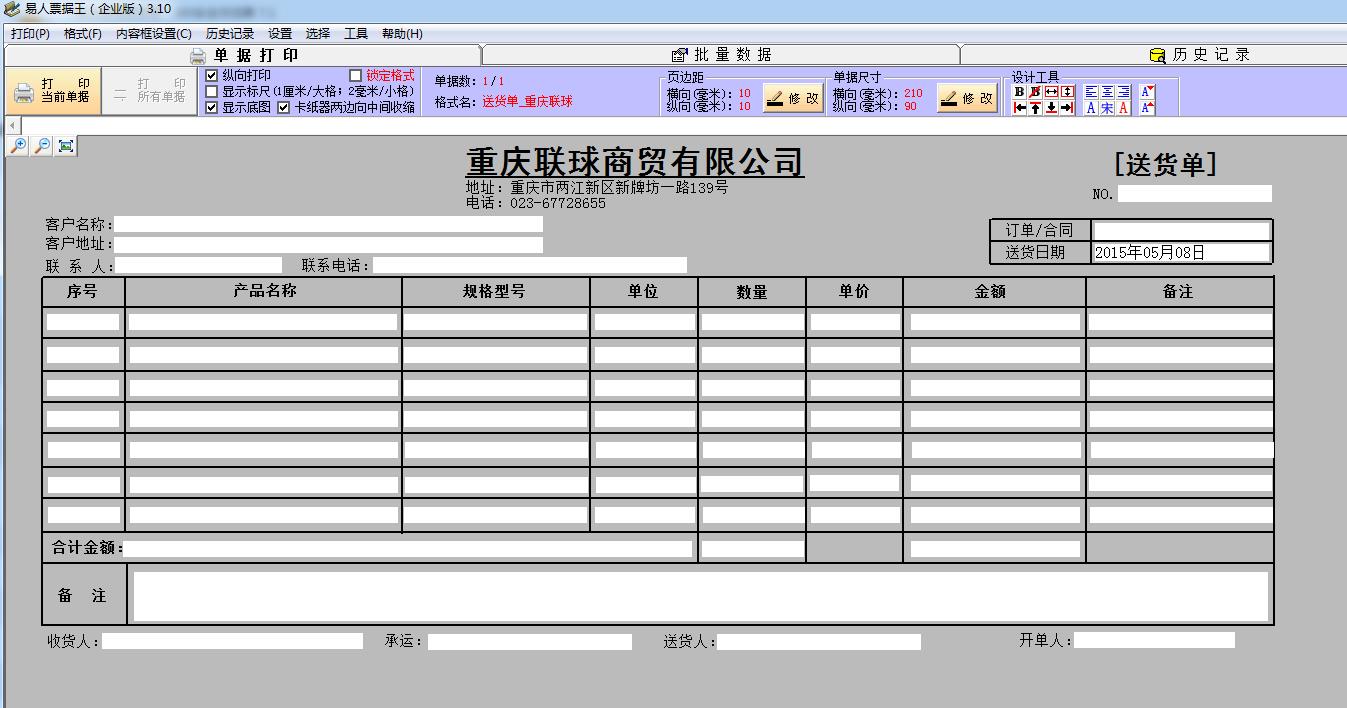The image size is (1347, 708).
Task: Click the 重庆联球商贸有限公司 title text
Action: tap(635, 161)
